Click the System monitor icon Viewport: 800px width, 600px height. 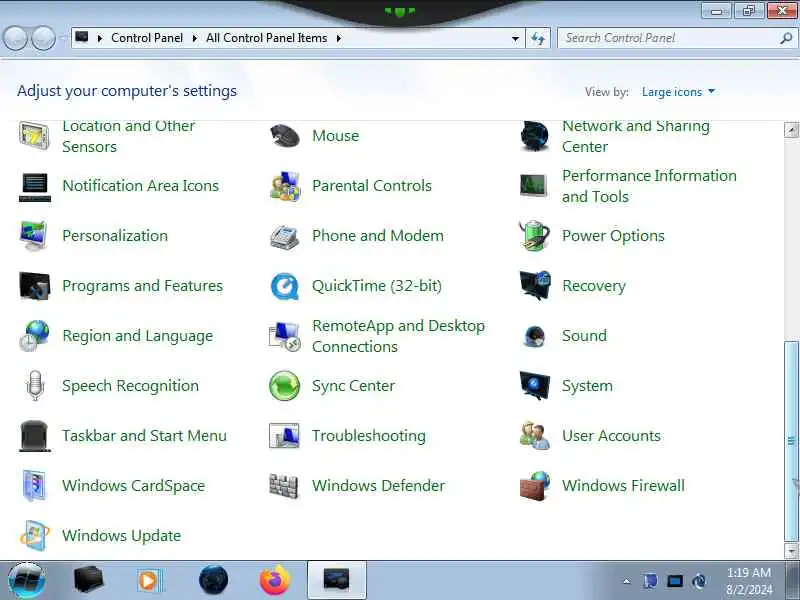[x=535, y=385]
